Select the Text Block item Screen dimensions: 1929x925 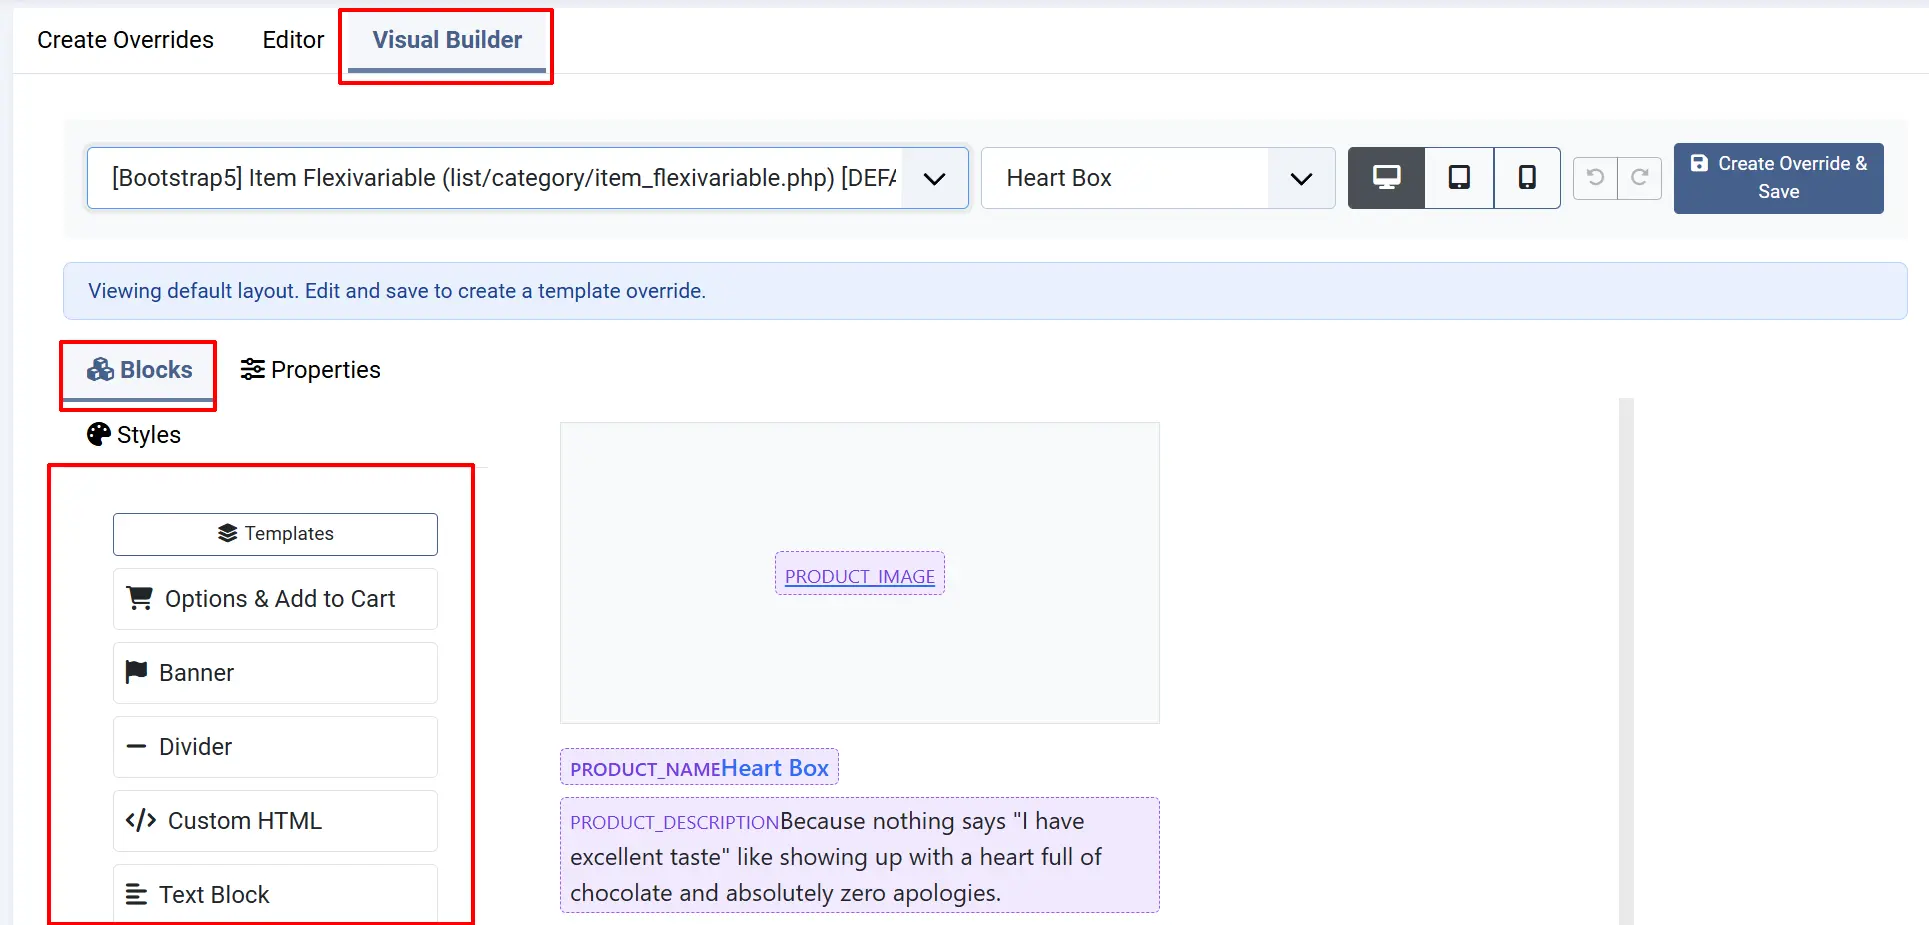275,894
